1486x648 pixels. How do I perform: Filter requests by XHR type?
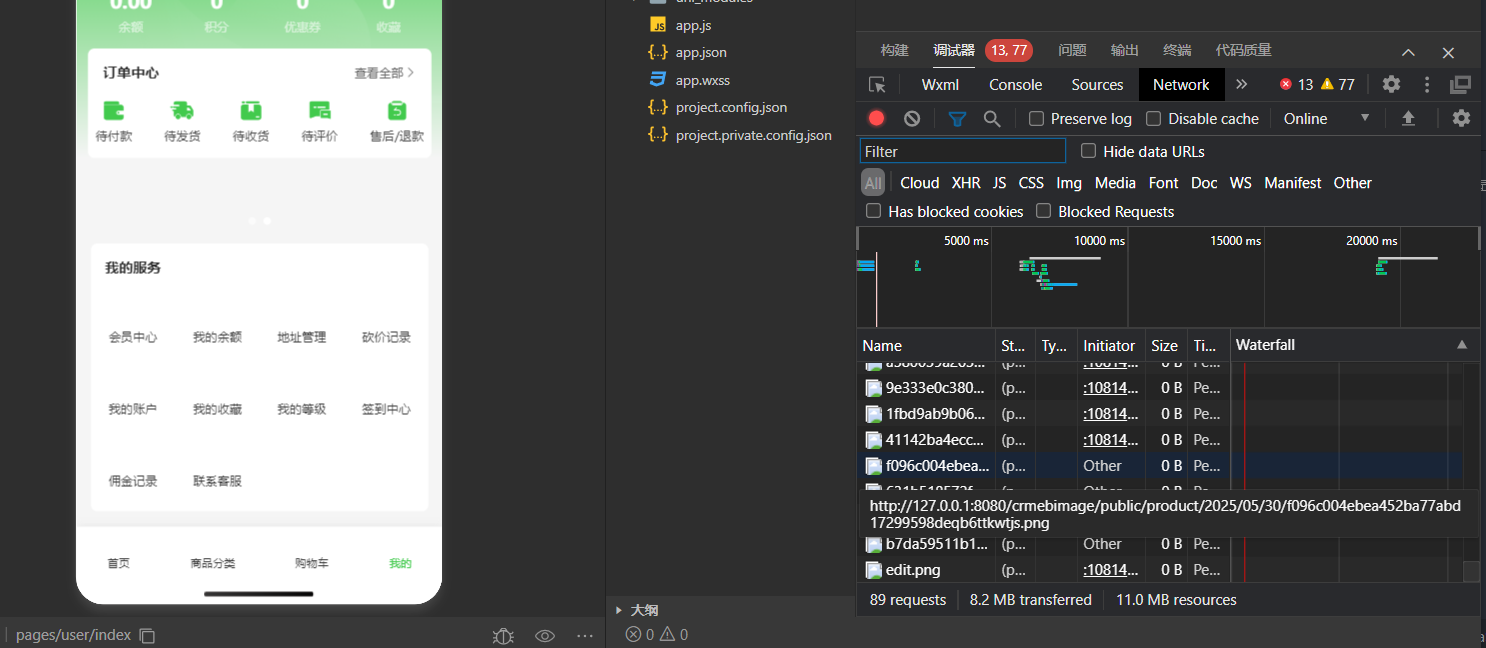click(x=966, y=183)
